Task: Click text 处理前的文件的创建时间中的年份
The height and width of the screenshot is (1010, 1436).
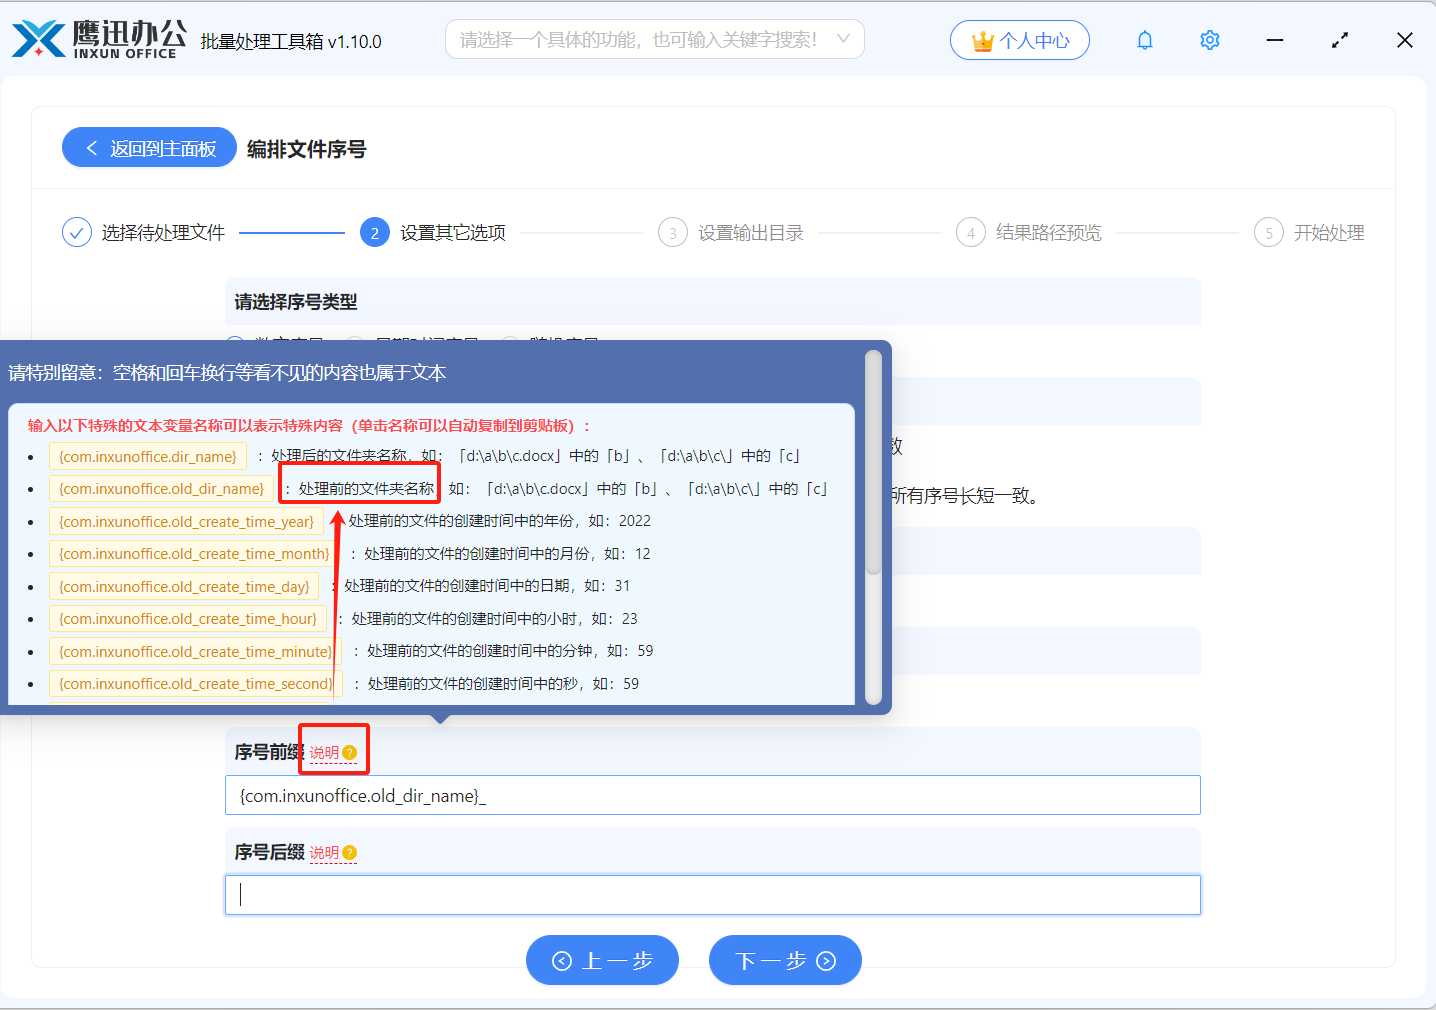Action: point(461,521)
